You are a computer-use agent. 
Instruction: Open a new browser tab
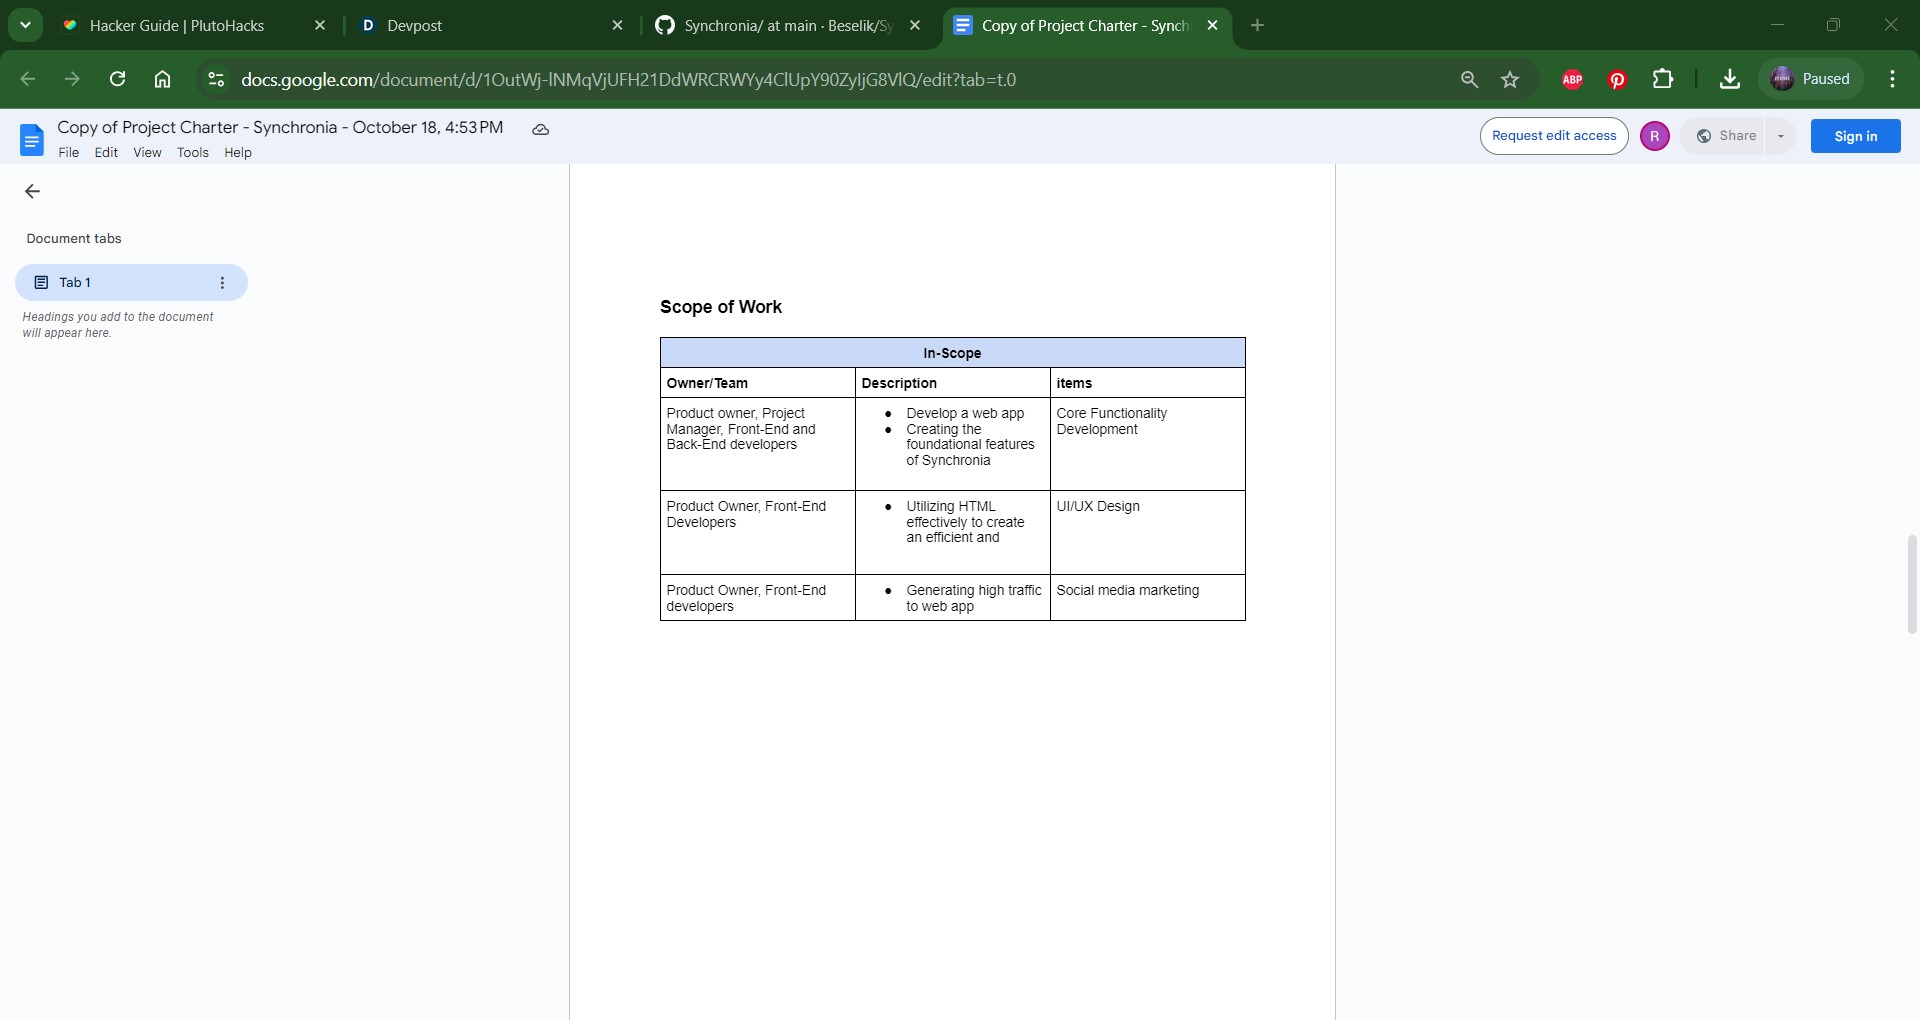(1258, 26)
